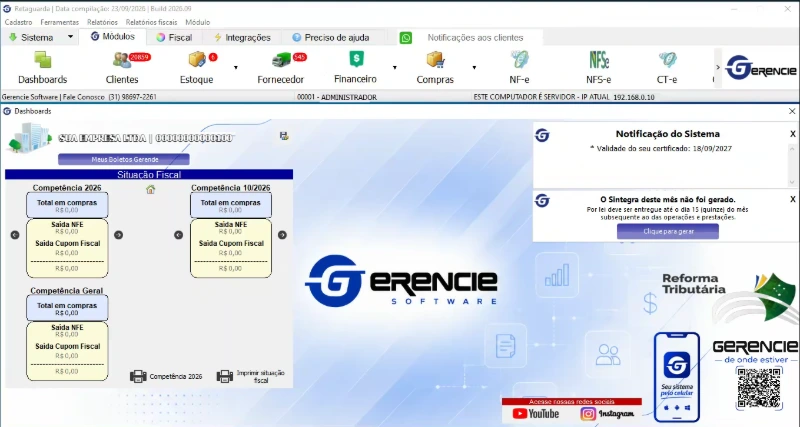
Task: Switch to the Integrações tab
Action: [x=242, y=37]
